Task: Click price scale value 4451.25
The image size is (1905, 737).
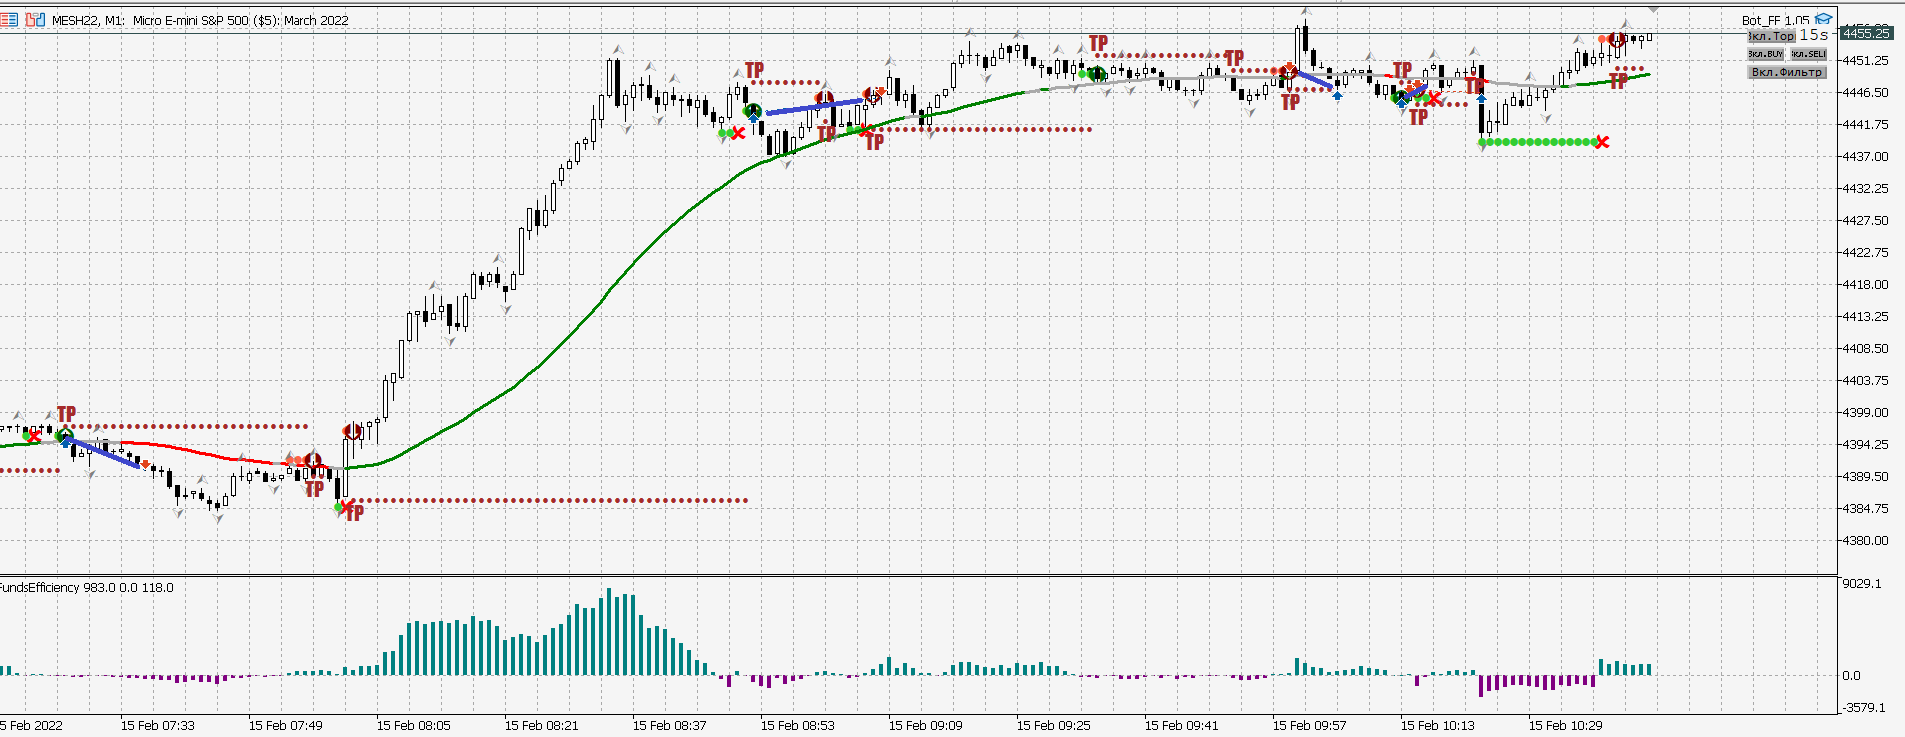Action: (x=1866, y=60)
